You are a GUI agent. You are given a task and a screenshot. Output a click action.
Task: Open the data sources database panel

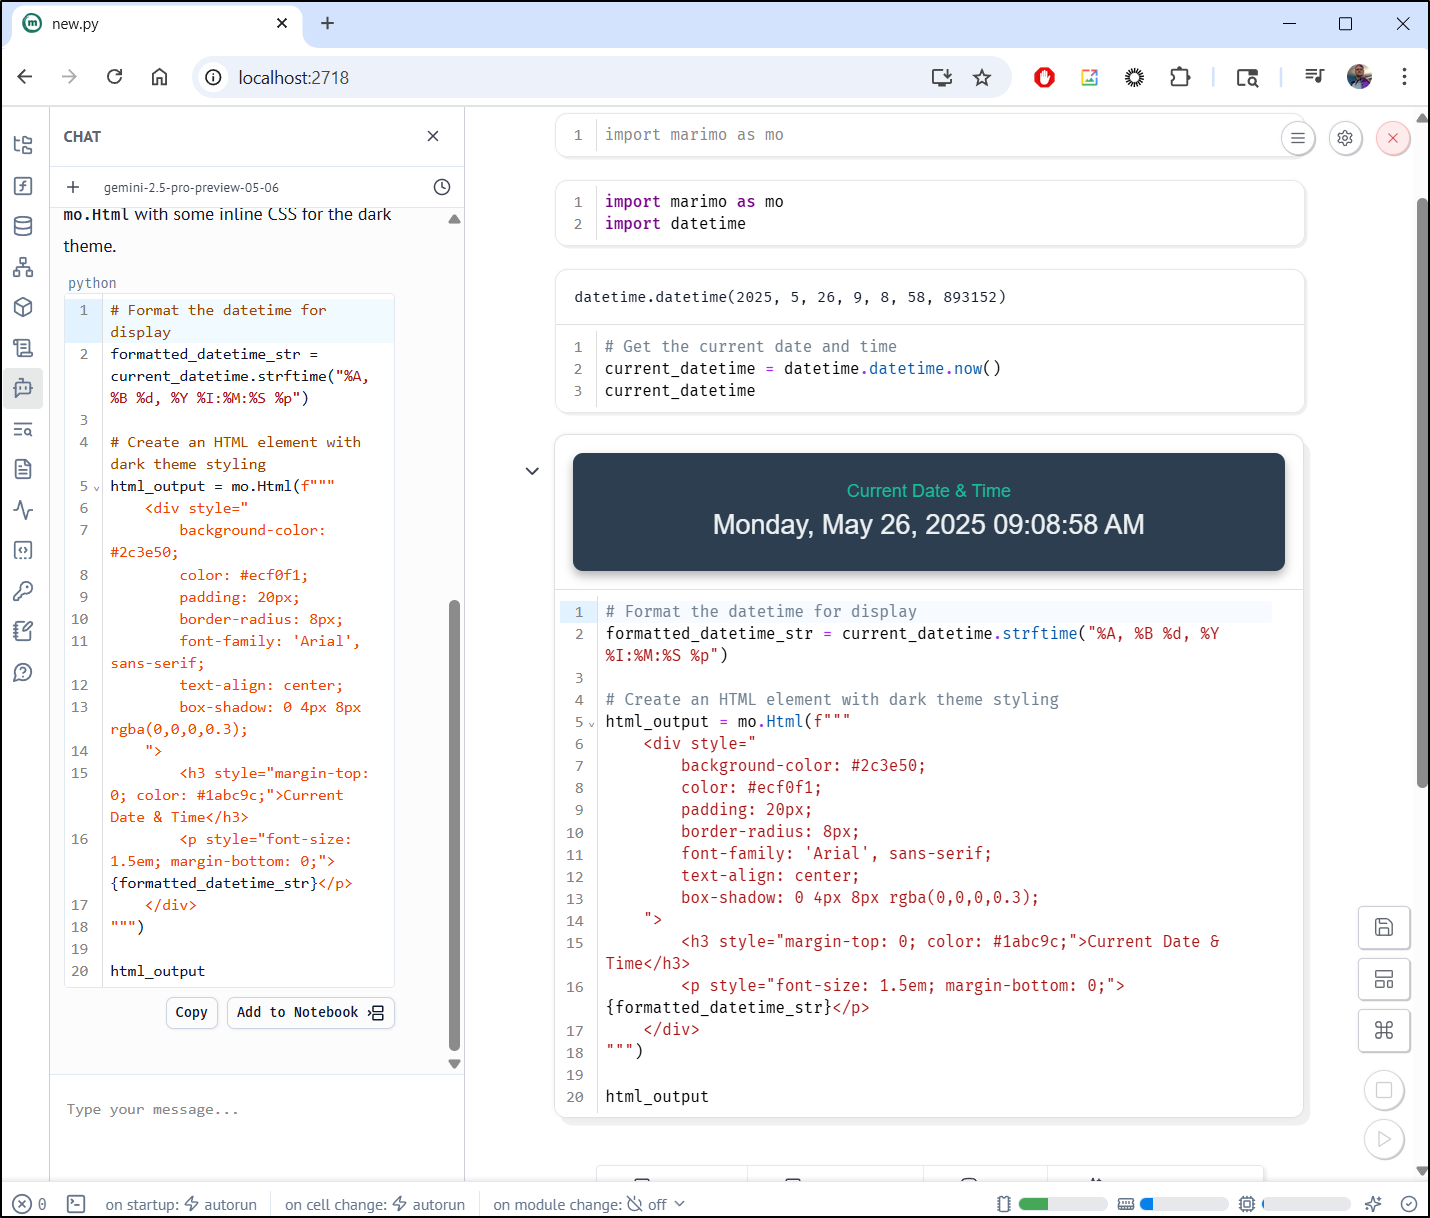[23, 226]
